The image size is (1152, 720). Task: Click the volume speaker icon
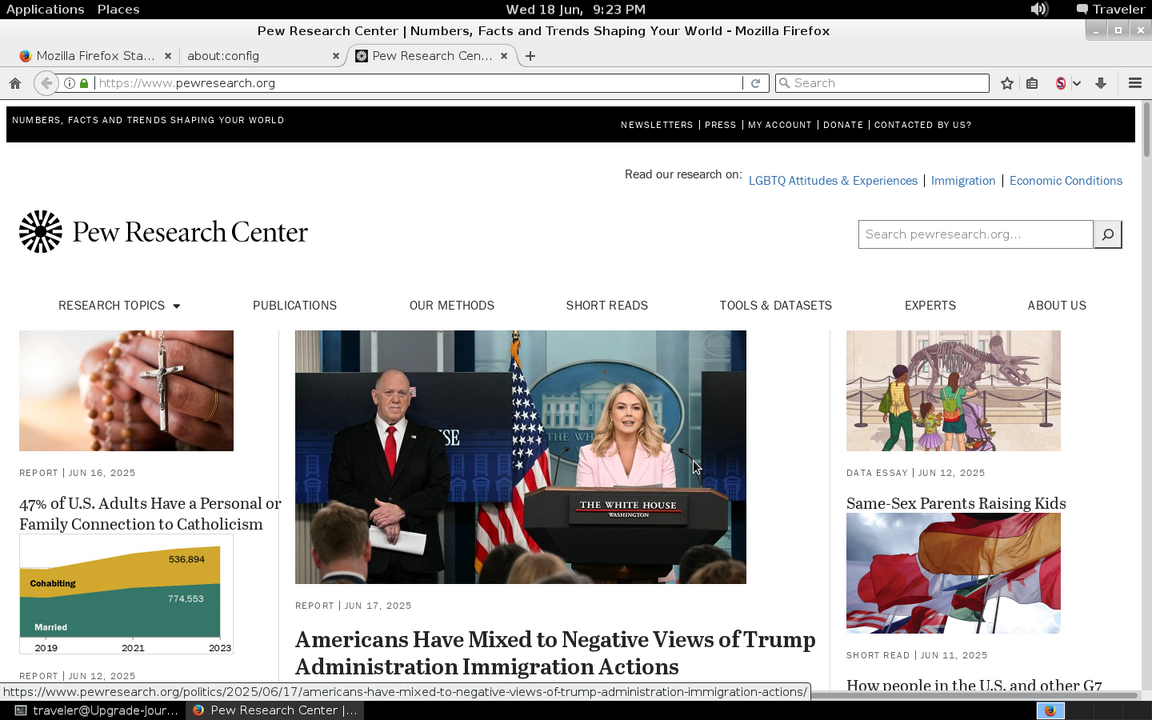coord(1039,9)
